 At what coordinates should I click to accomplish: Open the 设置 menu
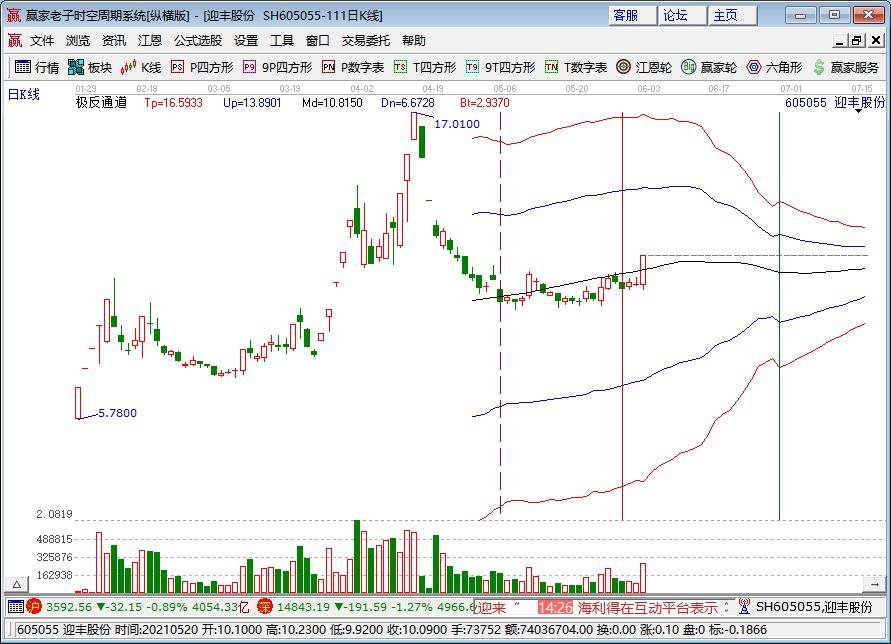246,40
